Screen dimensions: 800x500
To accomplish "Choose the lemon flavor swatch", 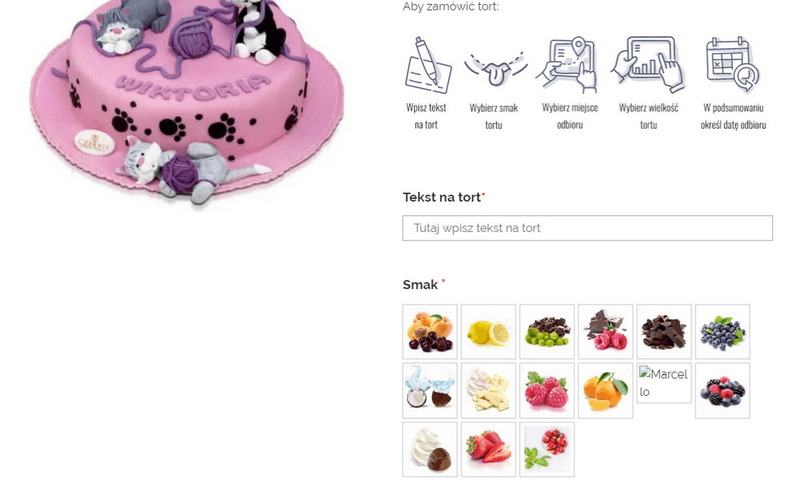I will (488, 332).
